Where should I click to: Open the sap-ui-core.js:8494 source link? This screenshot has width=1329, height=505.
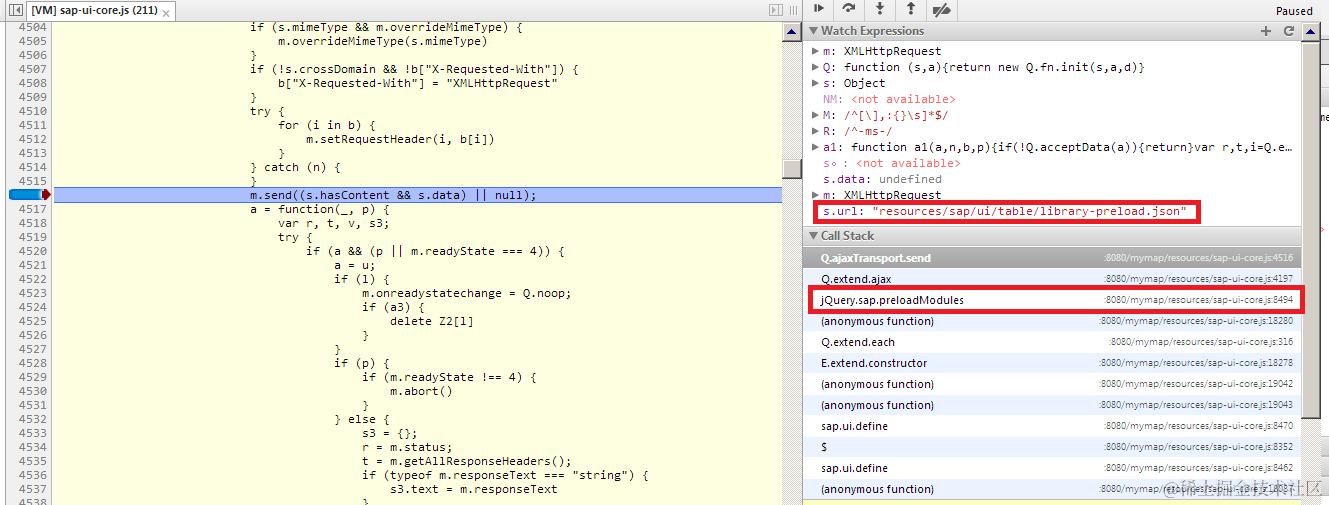point(1200,300)
